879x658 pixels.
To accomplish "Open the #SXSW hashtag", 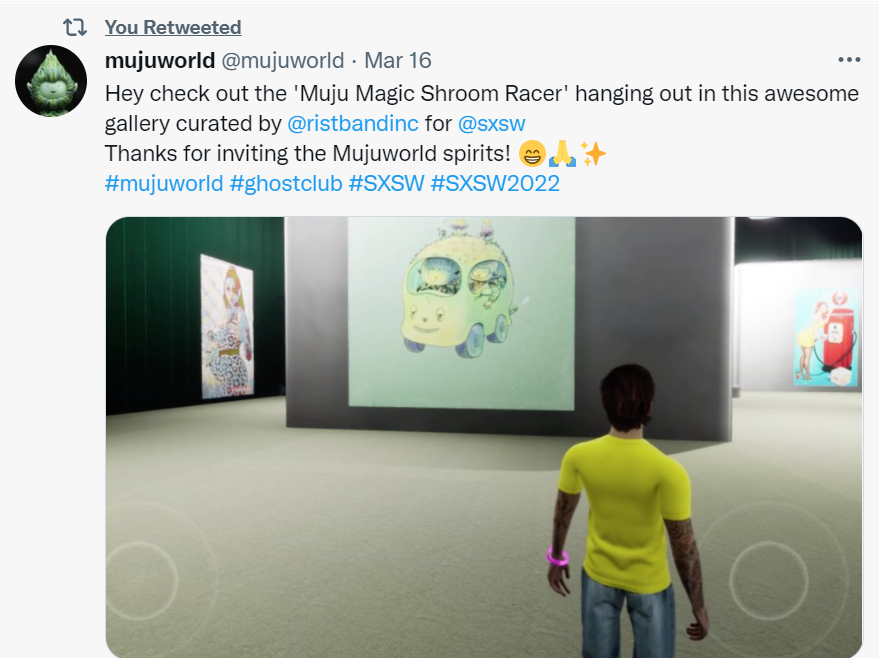I will [x=386, y=183].
